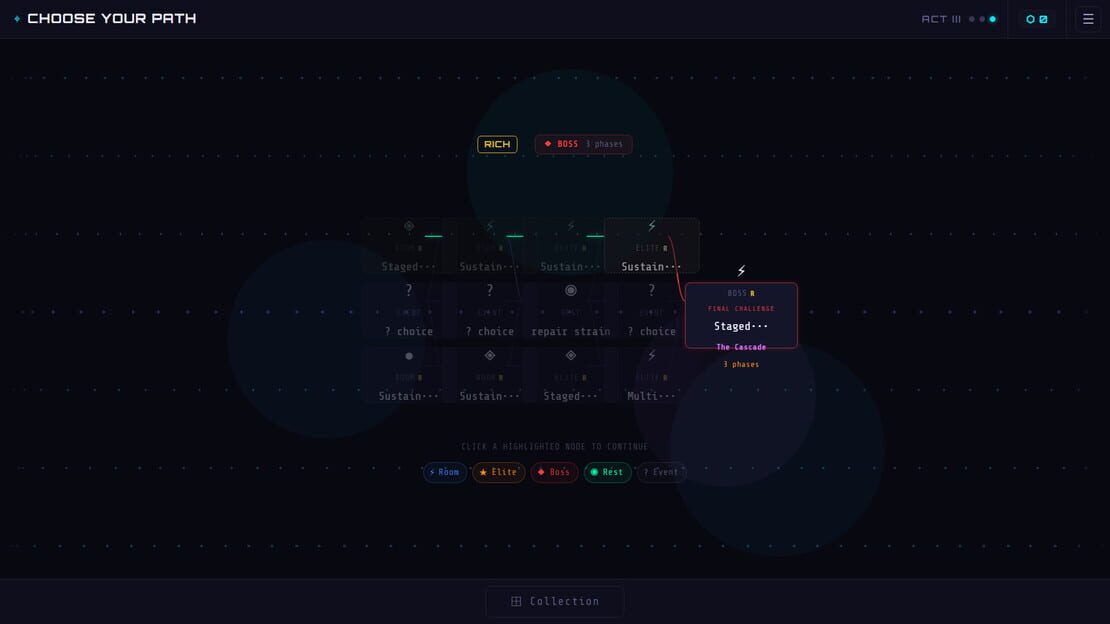Click the lightning icon above the Multi node
The image size is (1110, 624).
coord(652,356)
